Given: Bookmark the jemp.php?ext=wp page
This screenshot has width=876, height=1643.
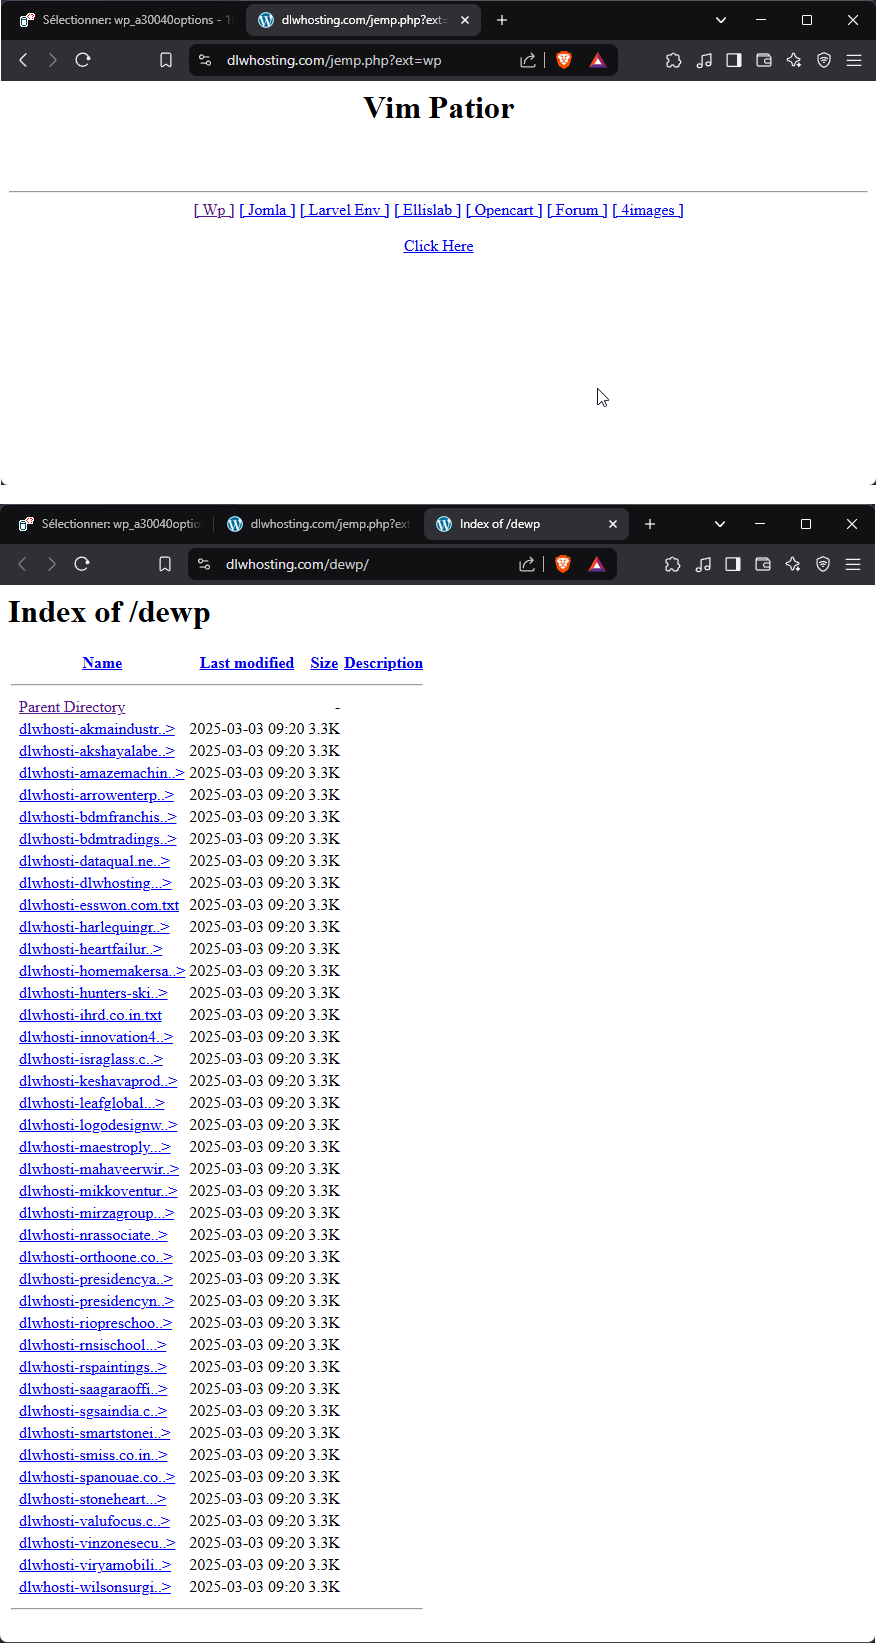Looking at the screenshot, I should (x=166, y=60).
